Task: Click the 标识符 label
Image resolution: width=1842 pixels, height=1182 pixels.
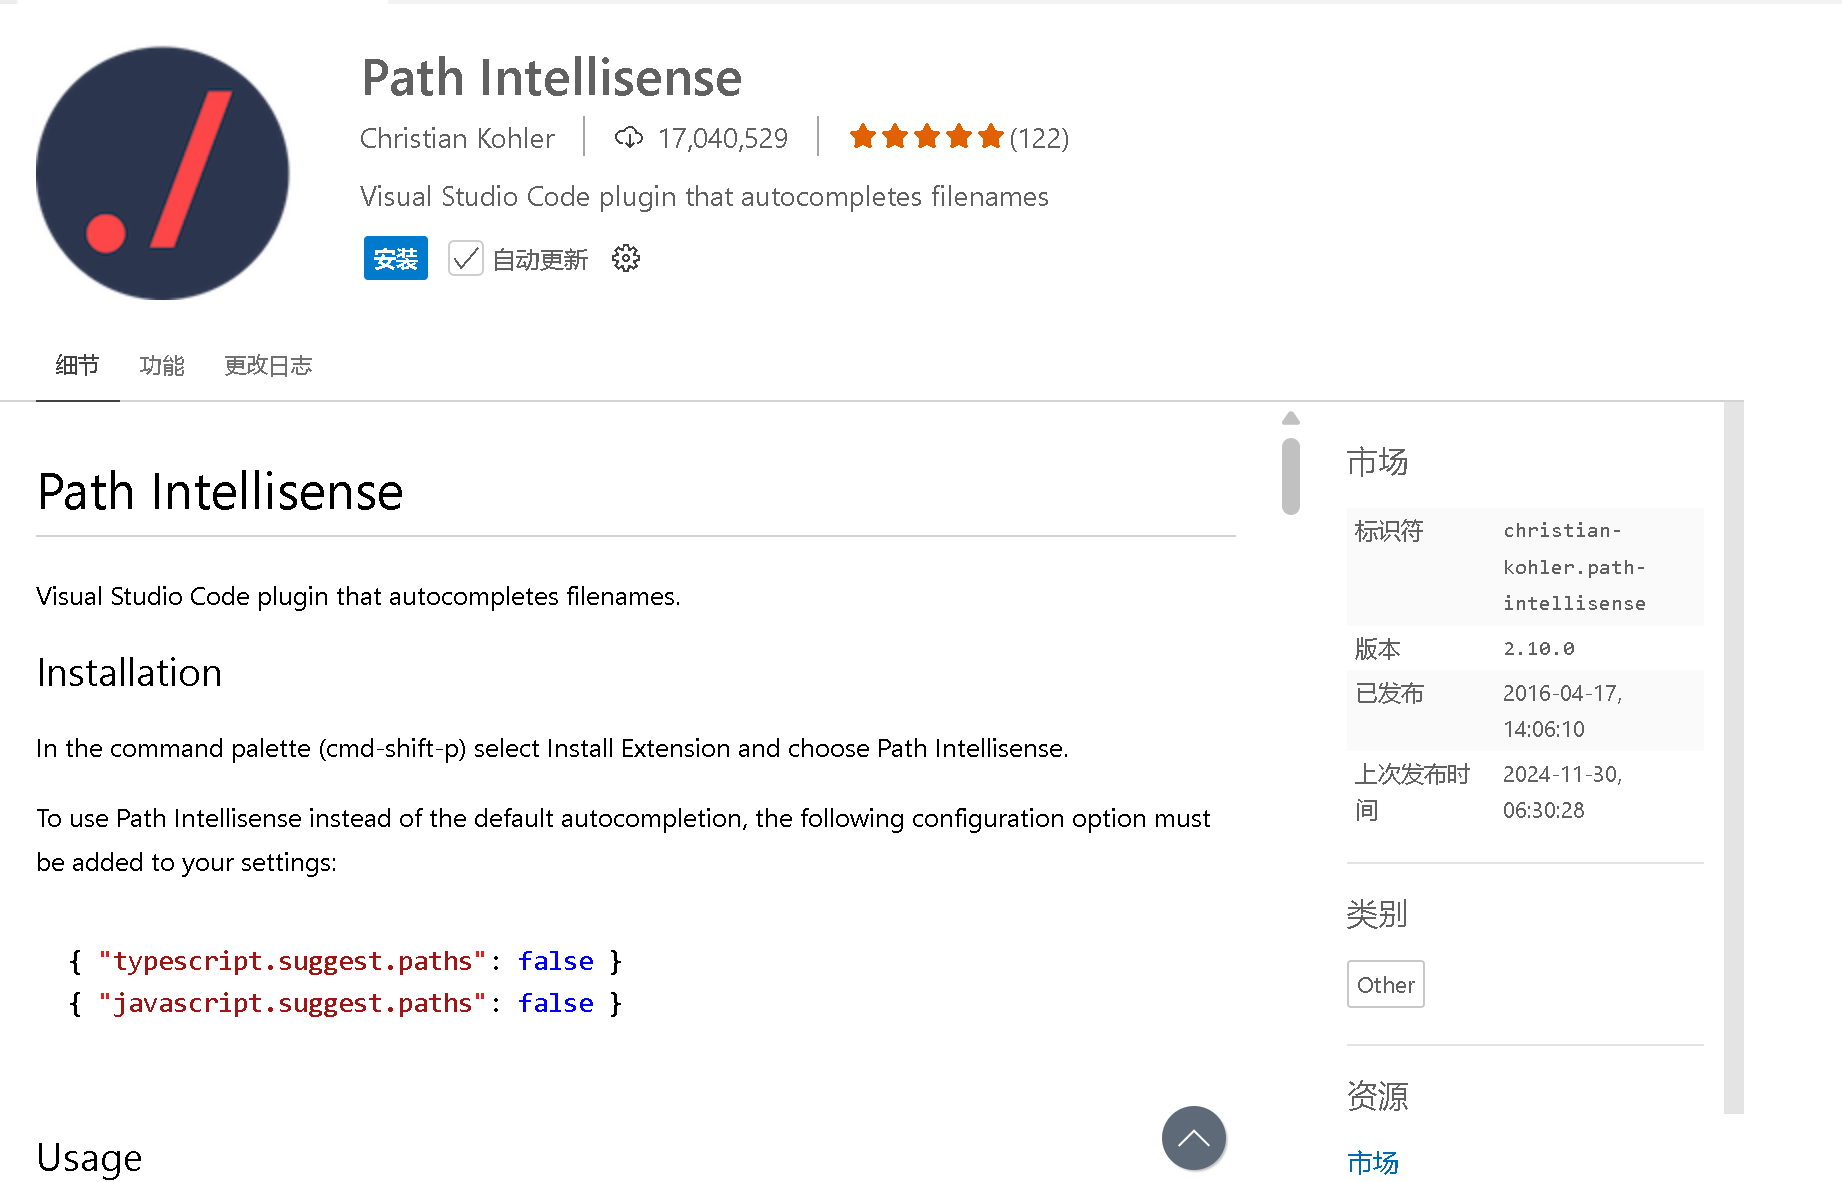Action: tap(1389, 531)
